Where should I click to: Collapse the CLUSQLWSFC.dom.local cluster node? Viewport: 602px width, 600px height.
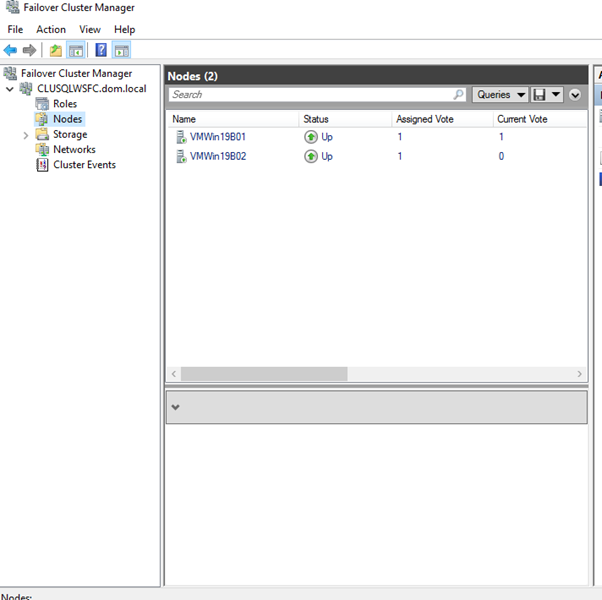10,89
